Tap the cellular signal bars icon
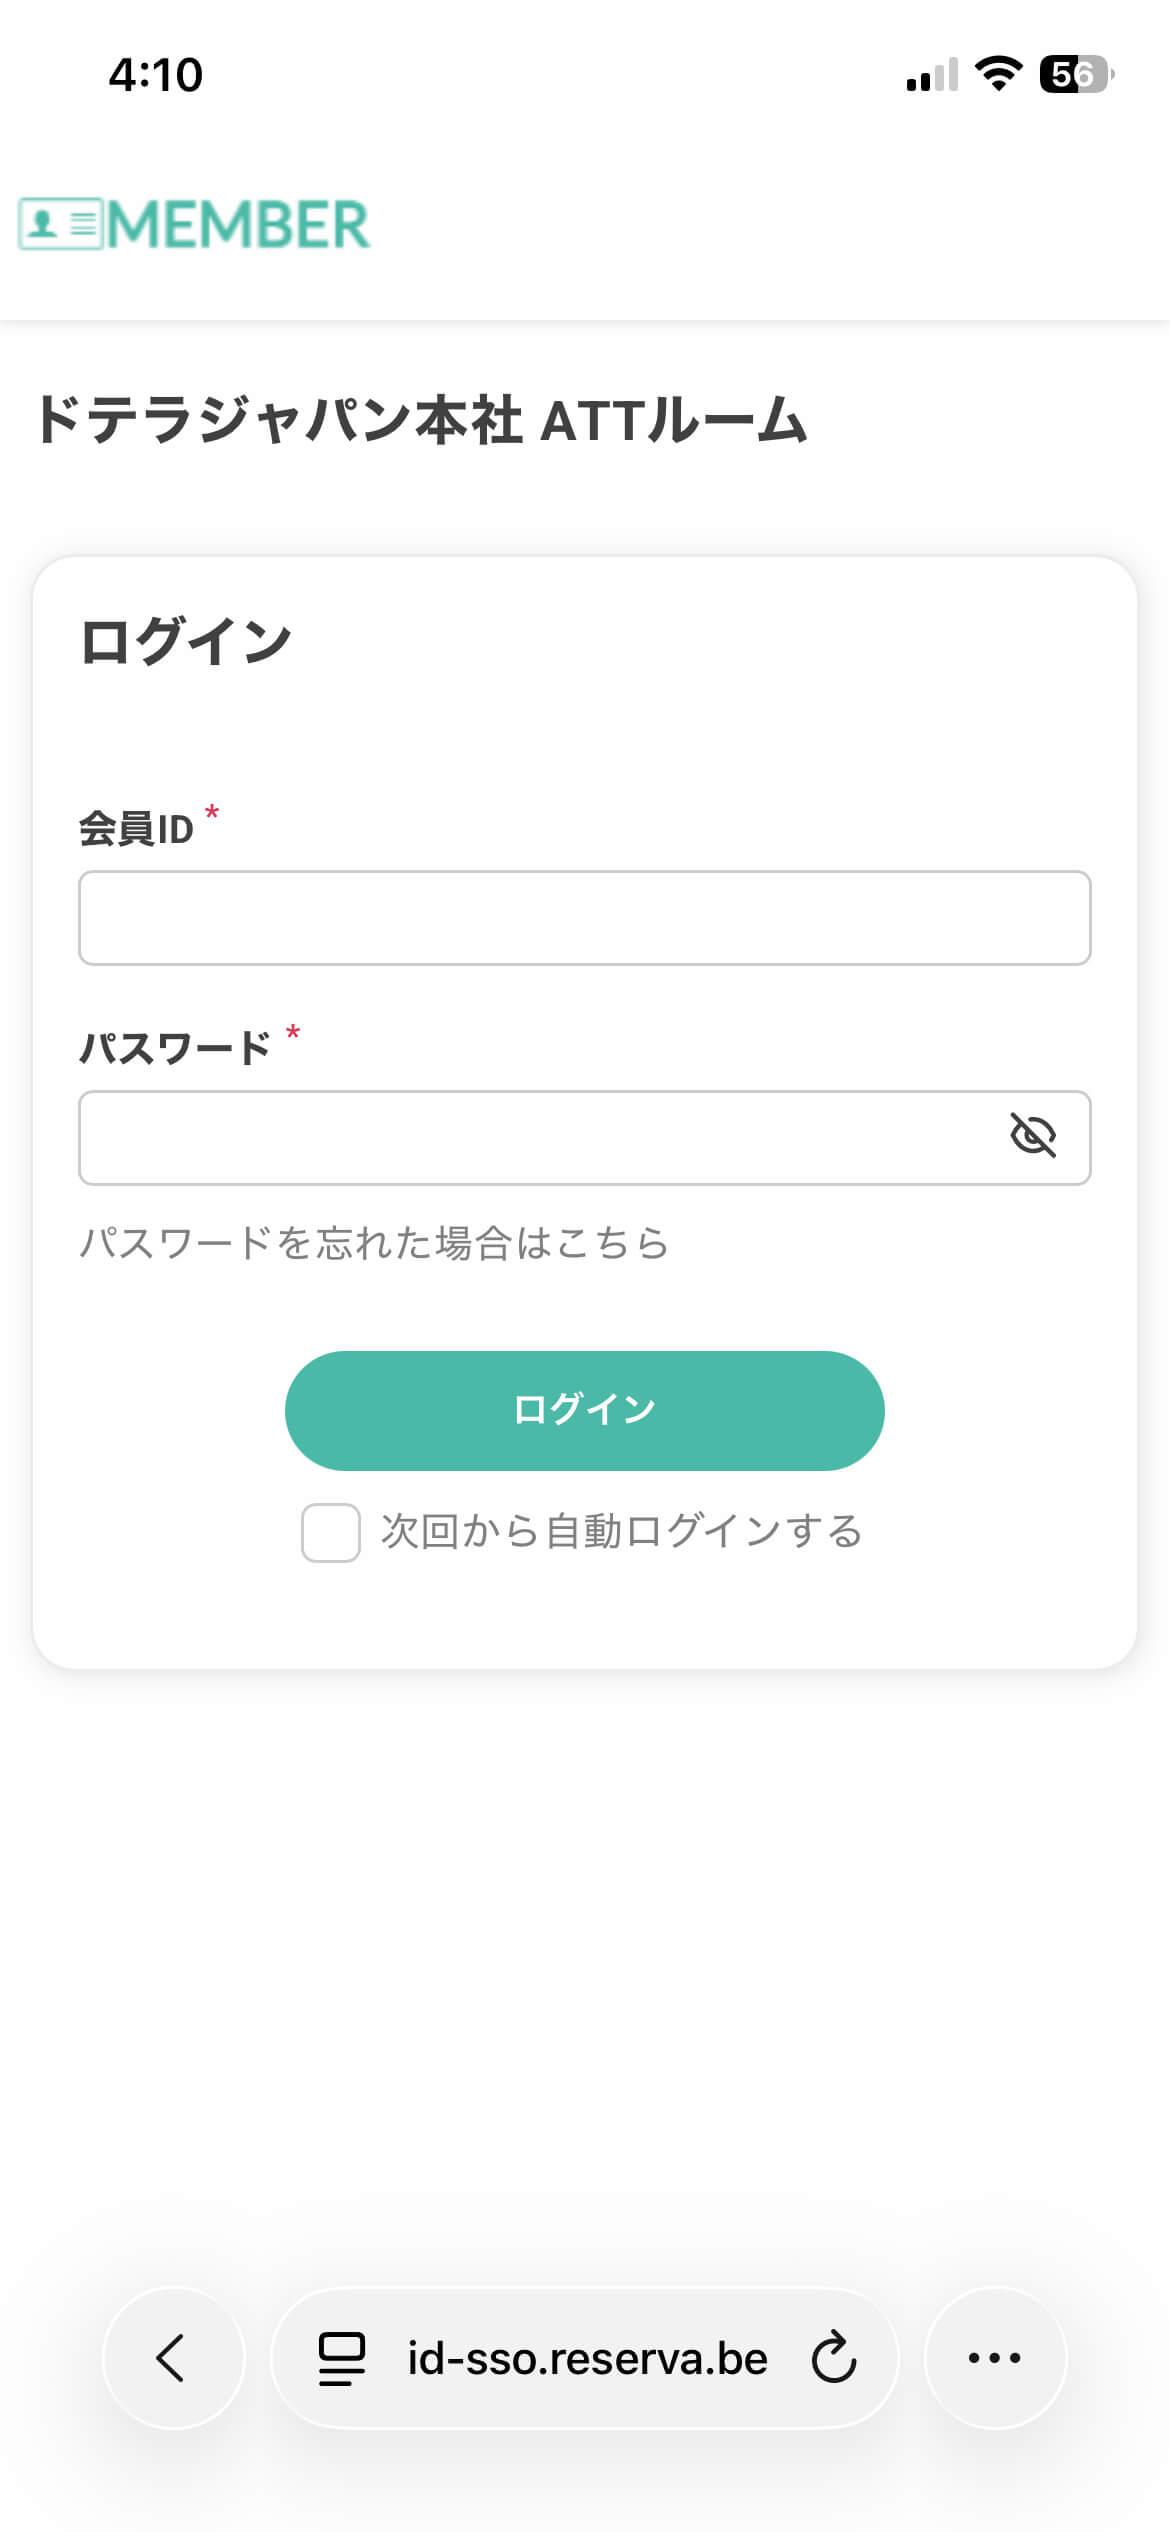Viewport: 1170px width, 2532px height. (932, 75)
